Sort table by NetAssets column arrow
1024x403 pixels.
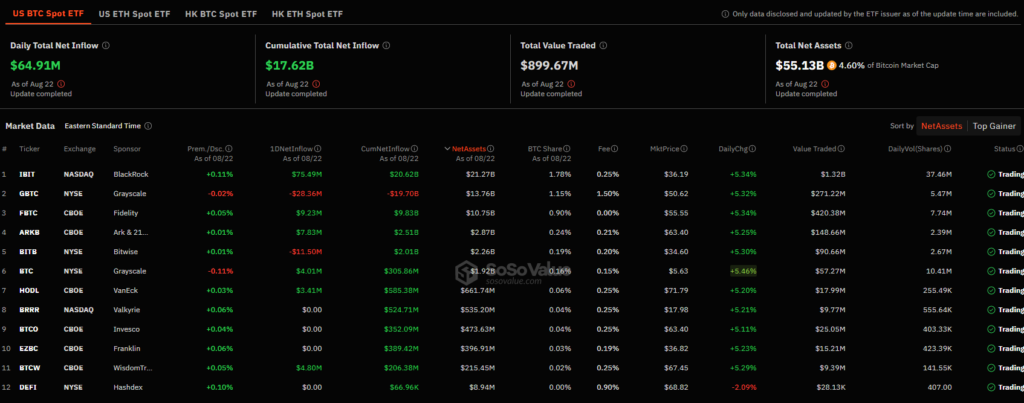pos(447,149)
